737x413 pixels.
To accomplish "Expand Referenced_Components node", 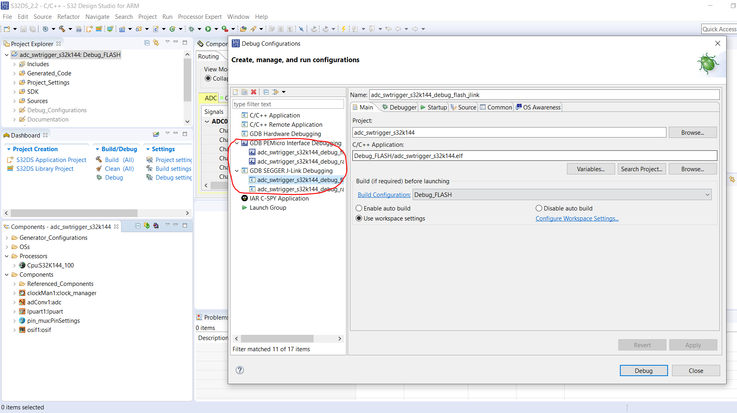I will (14, 284).
